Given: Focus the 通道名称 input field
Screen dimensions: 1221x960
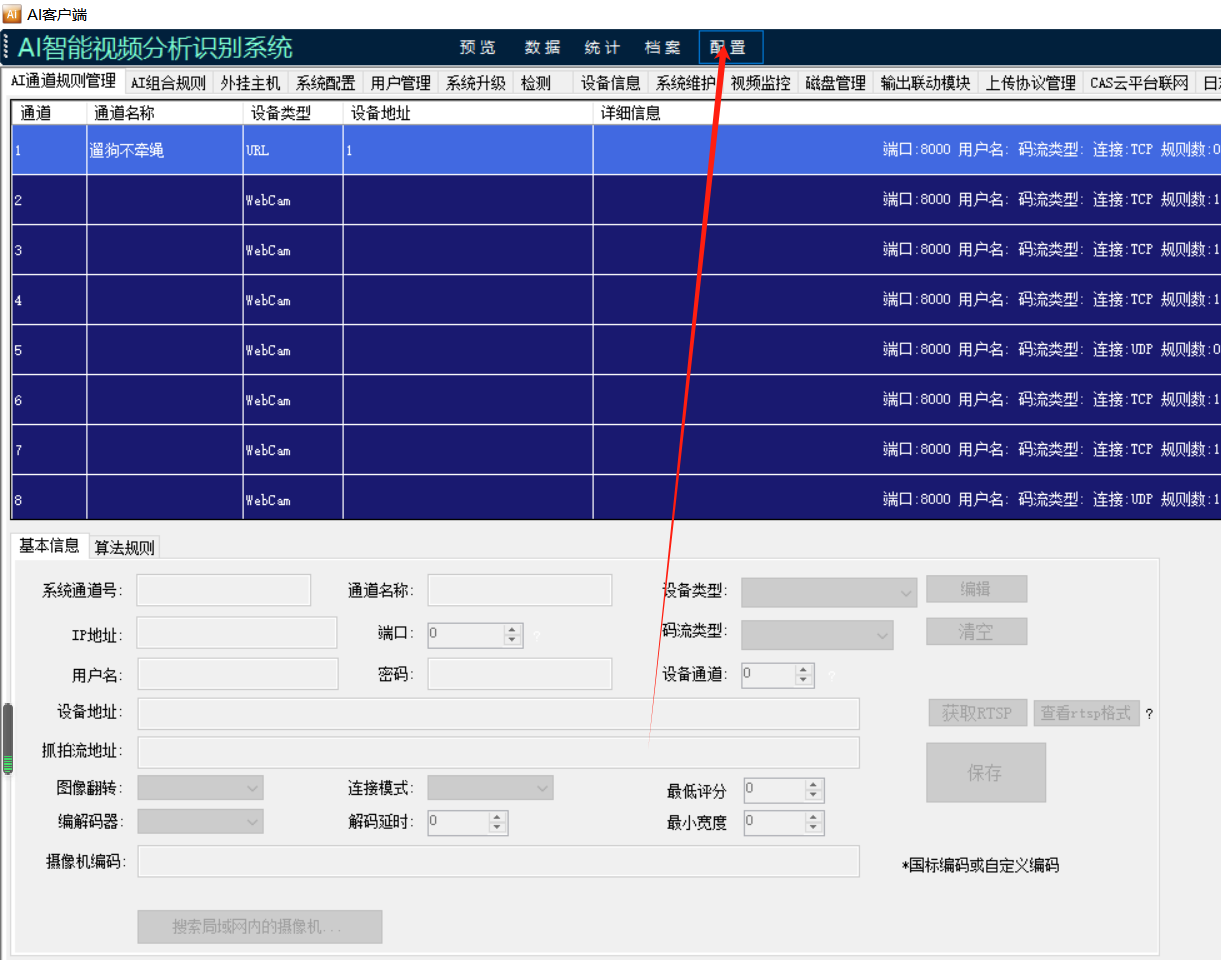Looking at the screenshot, I should tap(520, 590).
